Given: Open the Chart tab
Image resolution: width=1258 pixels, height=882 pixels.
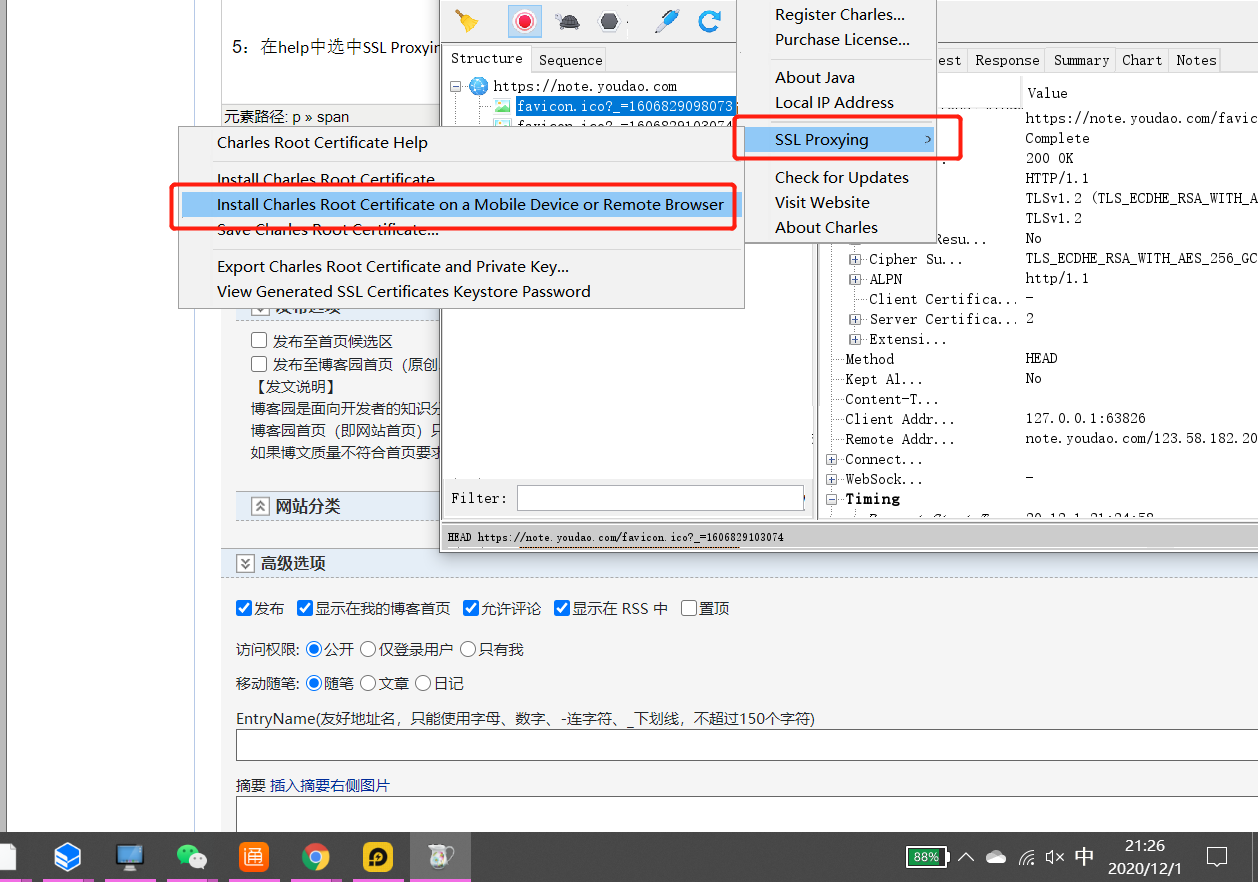Looking at the screenshot, I should click(1142, 60).
